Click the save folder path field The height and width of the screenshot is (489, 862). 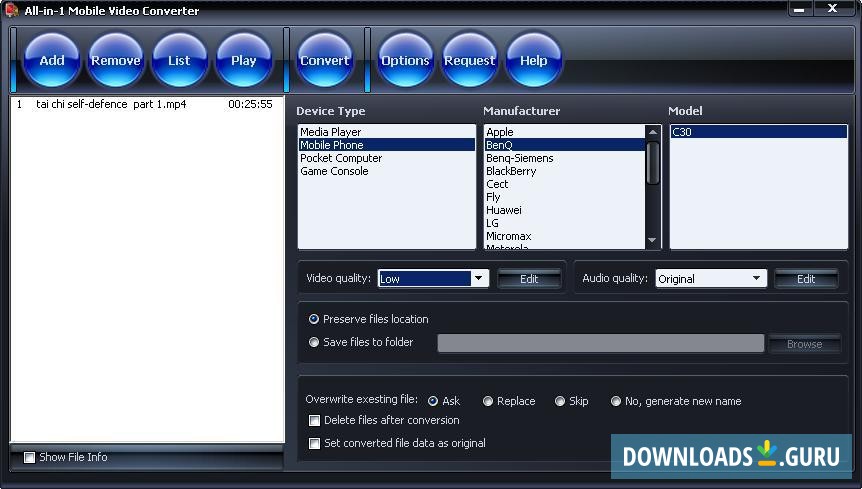coord(600,343)
